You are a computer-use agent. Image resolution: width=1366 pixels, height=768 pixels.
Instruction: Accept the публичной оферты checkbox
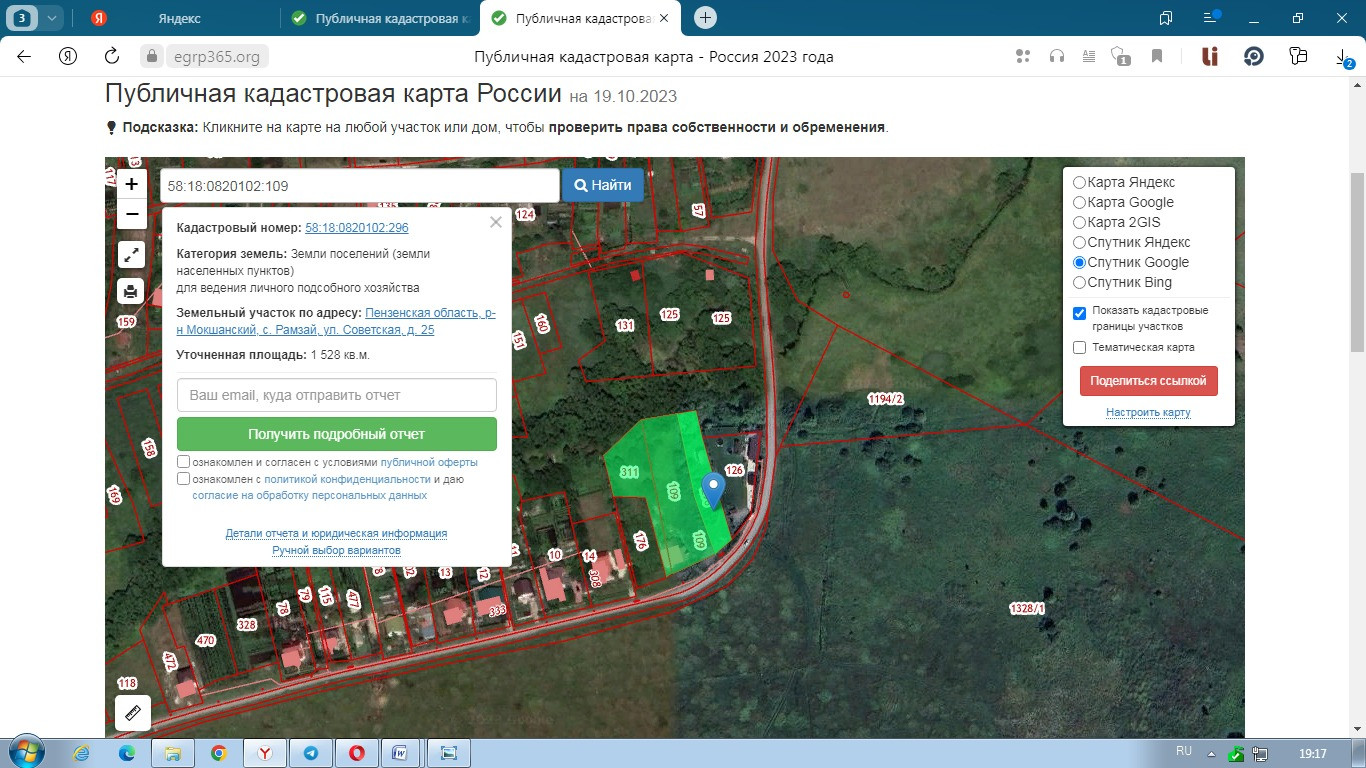(x=183, y=462)
